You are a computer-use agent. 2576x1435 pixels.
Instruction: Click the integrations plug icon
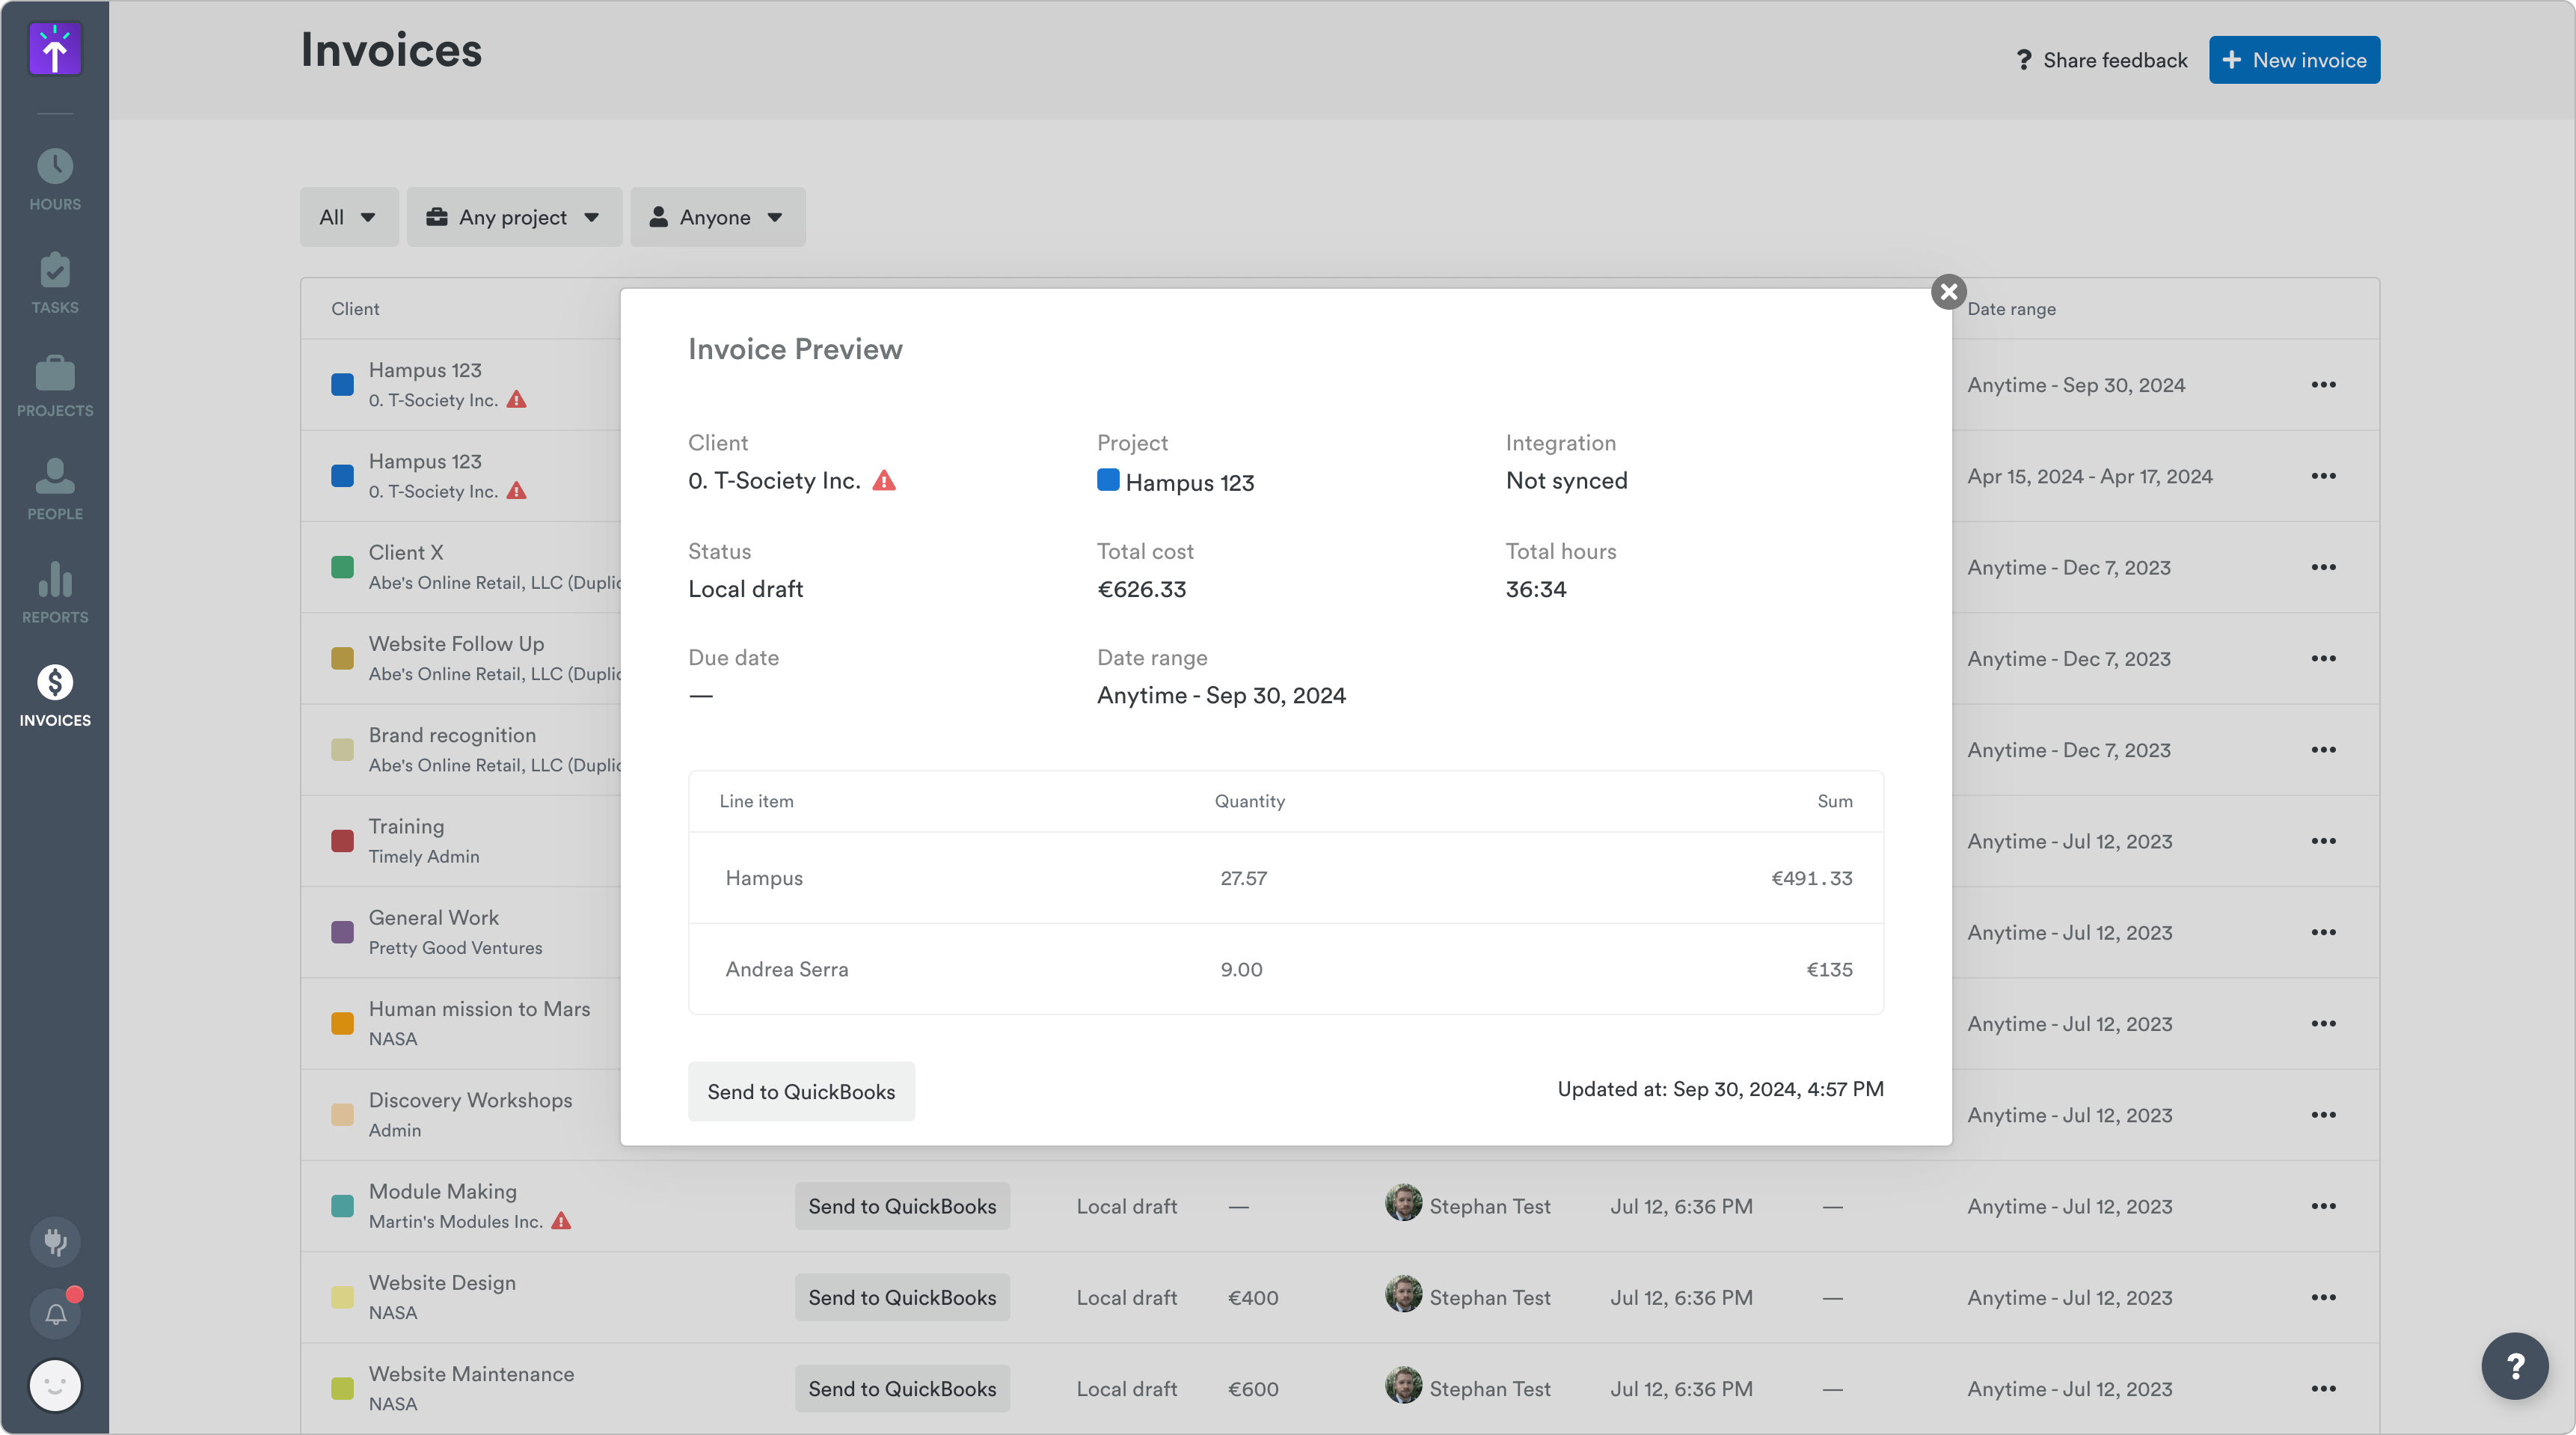point(55,1242)
